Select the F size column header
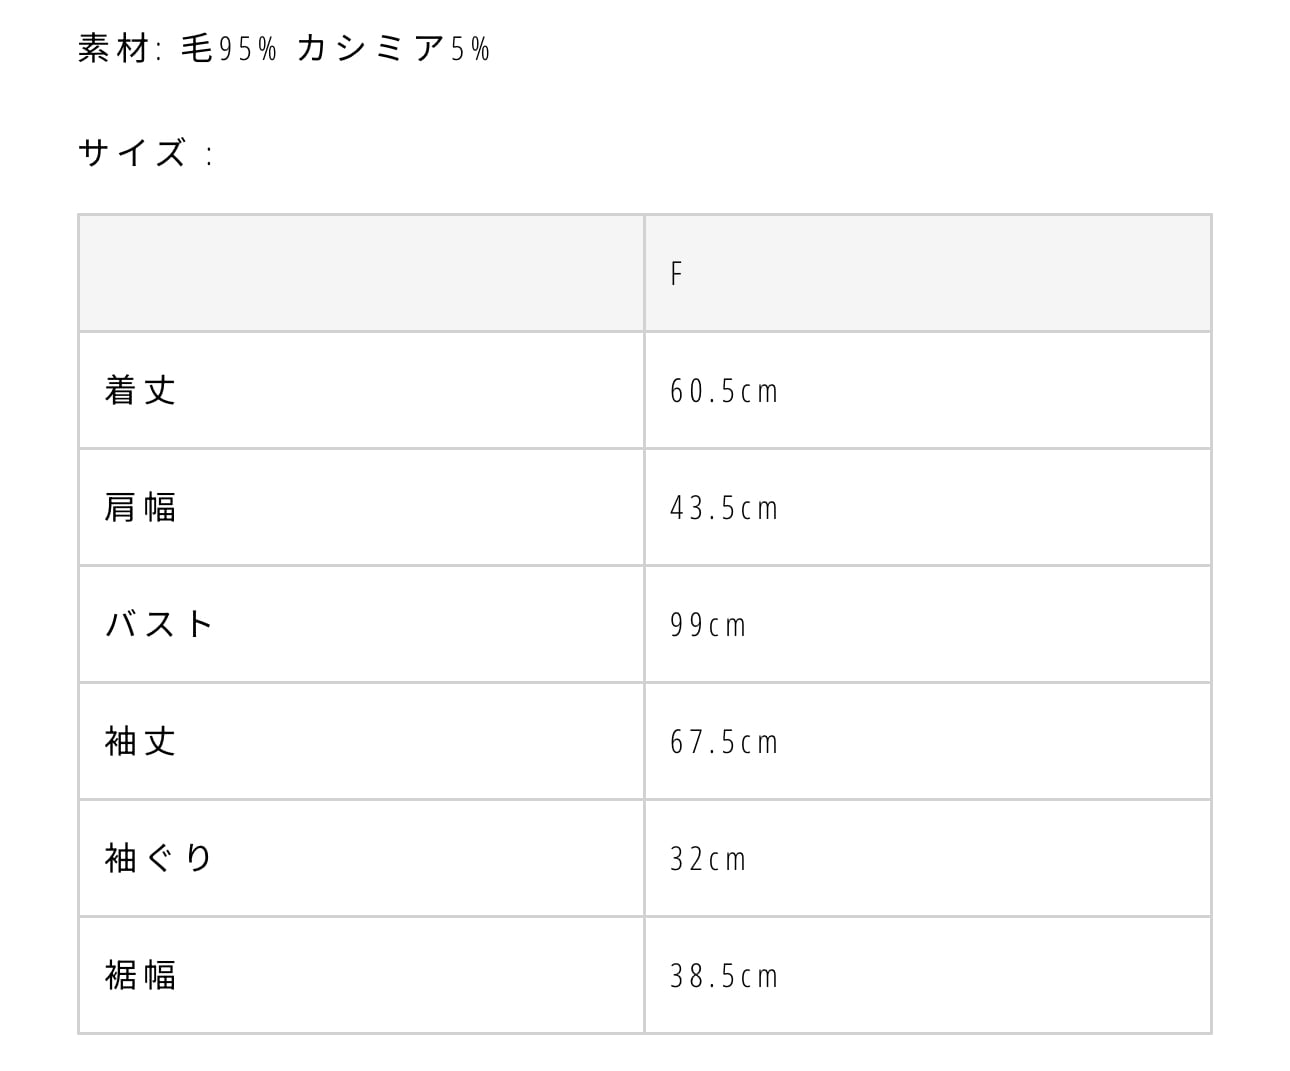The image size is (1290, 1071). pos(677,273)
